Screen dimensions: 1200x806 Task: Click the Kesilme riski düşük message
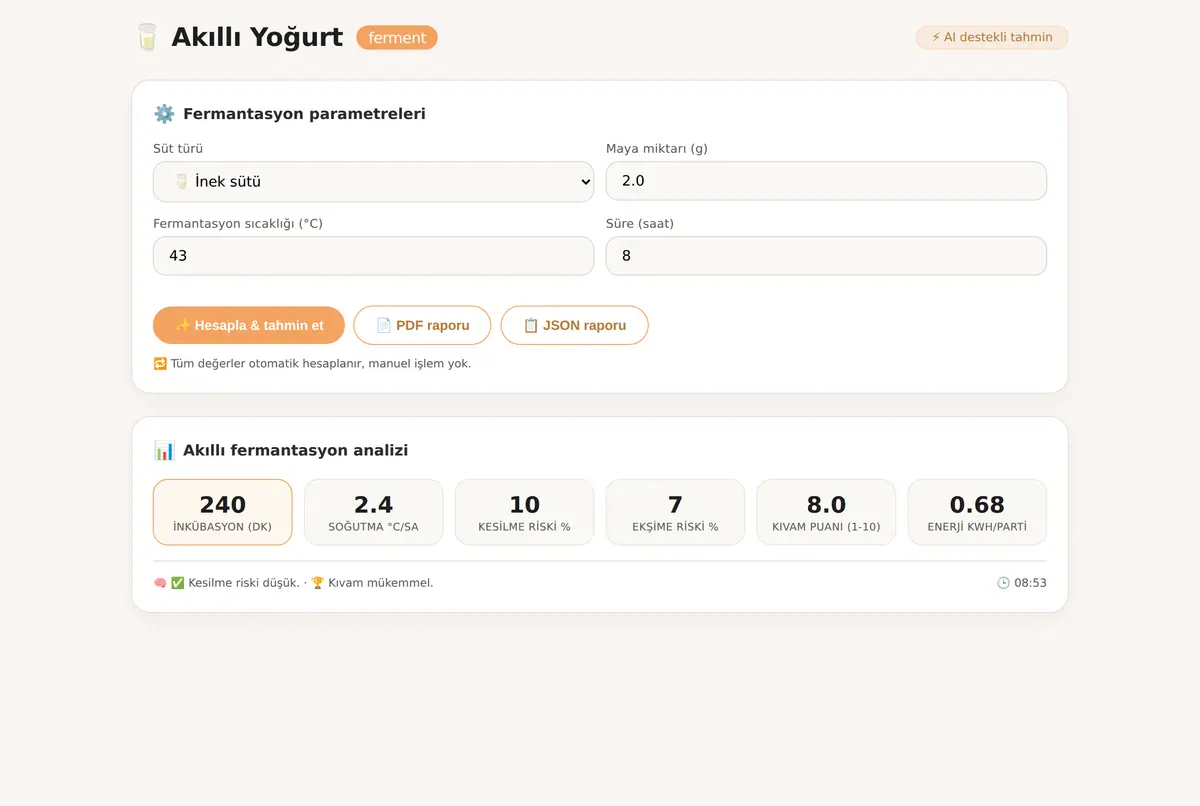click(x=244, y=583)
